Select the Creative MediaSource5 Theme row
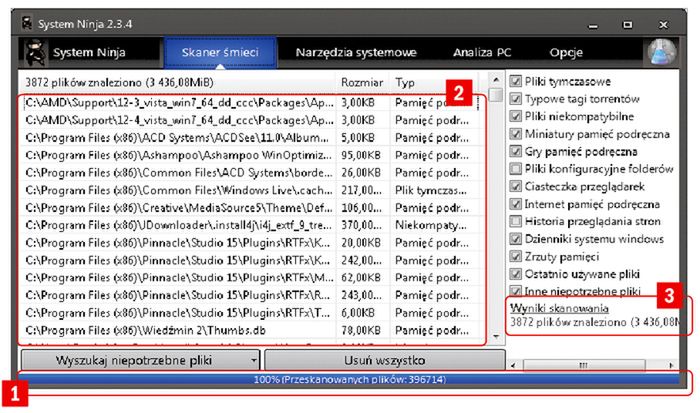This screenshot has width=700, height=413. point(251,208)
